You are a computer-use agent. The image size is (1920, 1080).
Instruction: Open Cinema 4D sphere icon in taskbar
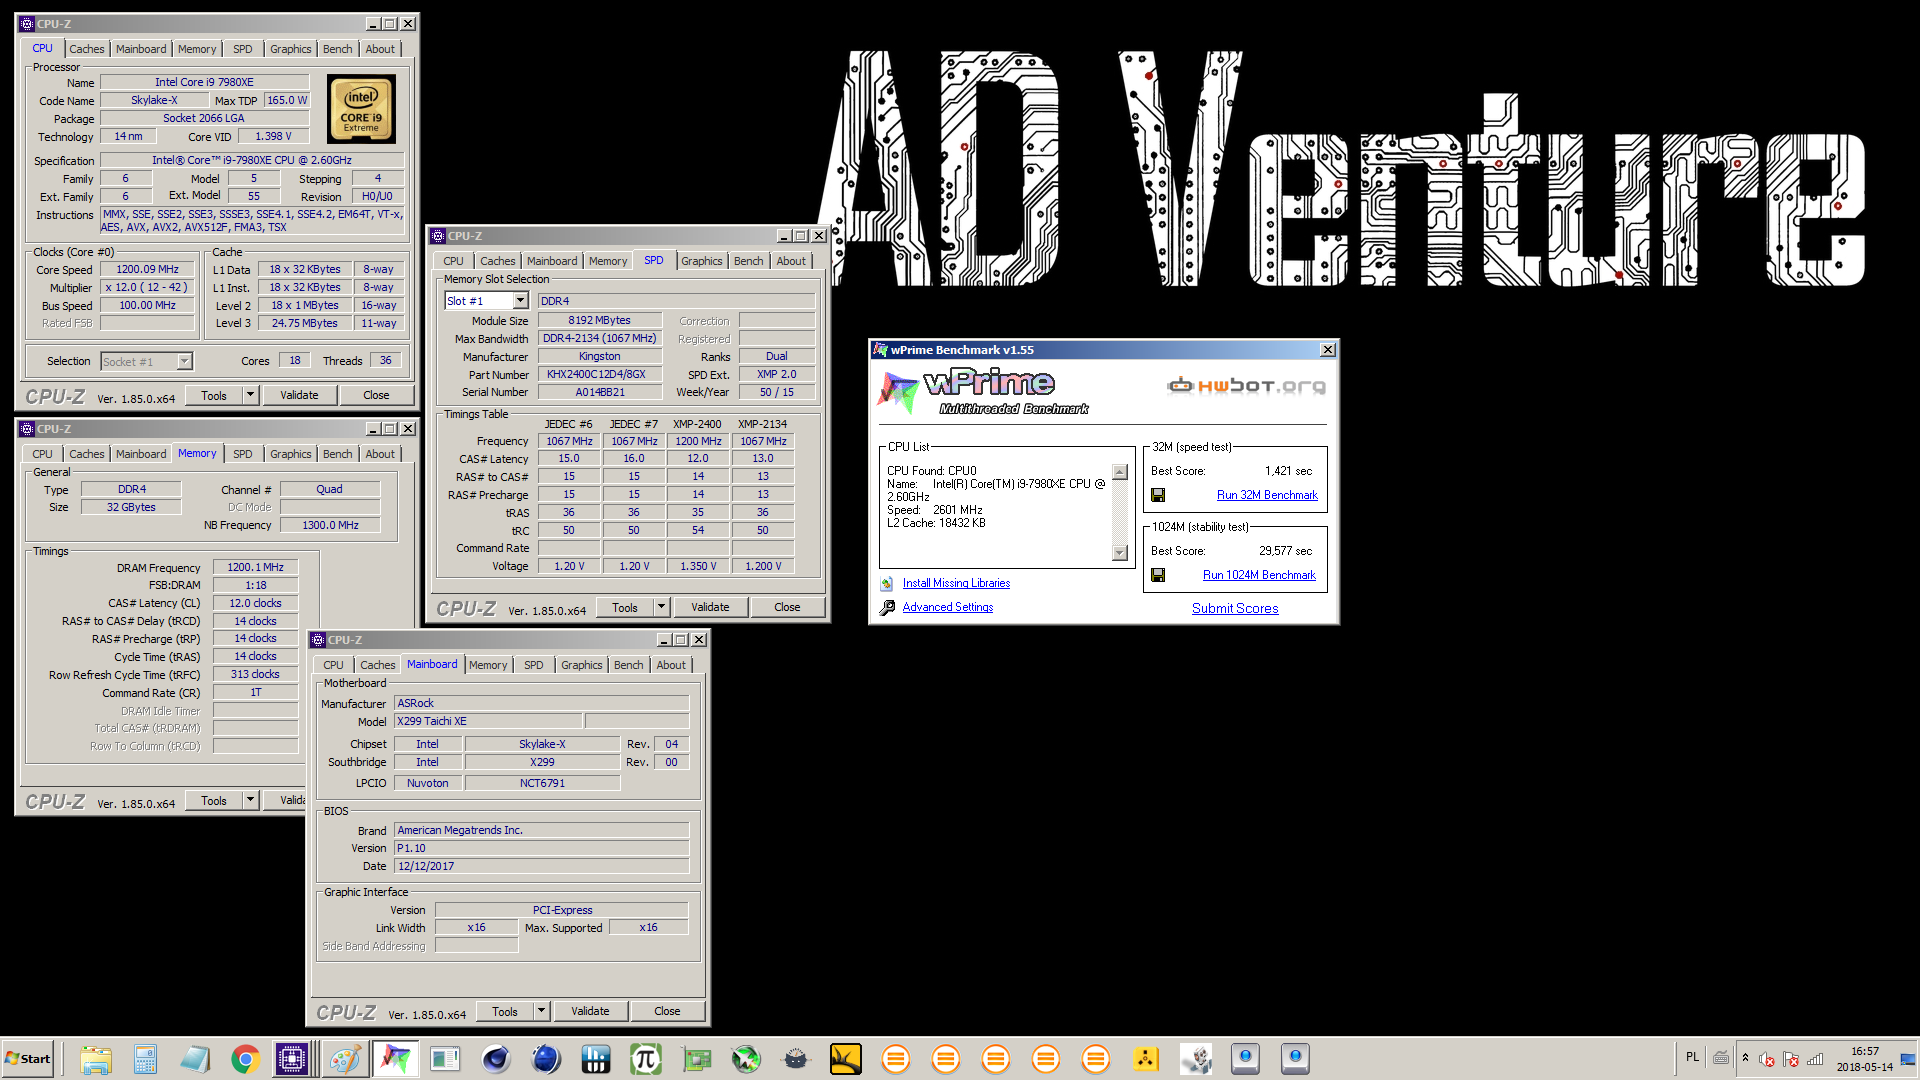496,1059
